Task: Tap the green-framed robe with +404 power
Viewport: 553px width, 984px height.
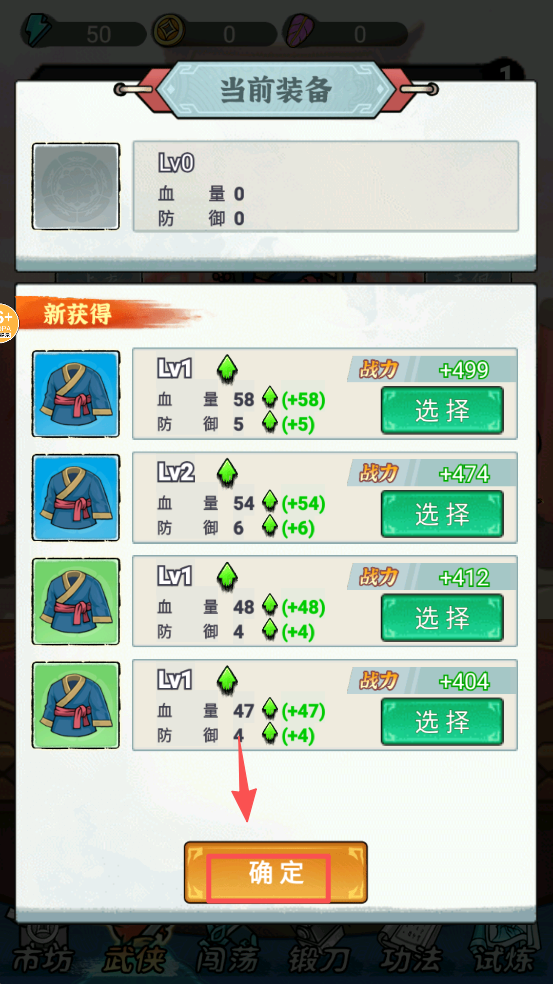Action: pyautogui.click(x=76, y=705)
